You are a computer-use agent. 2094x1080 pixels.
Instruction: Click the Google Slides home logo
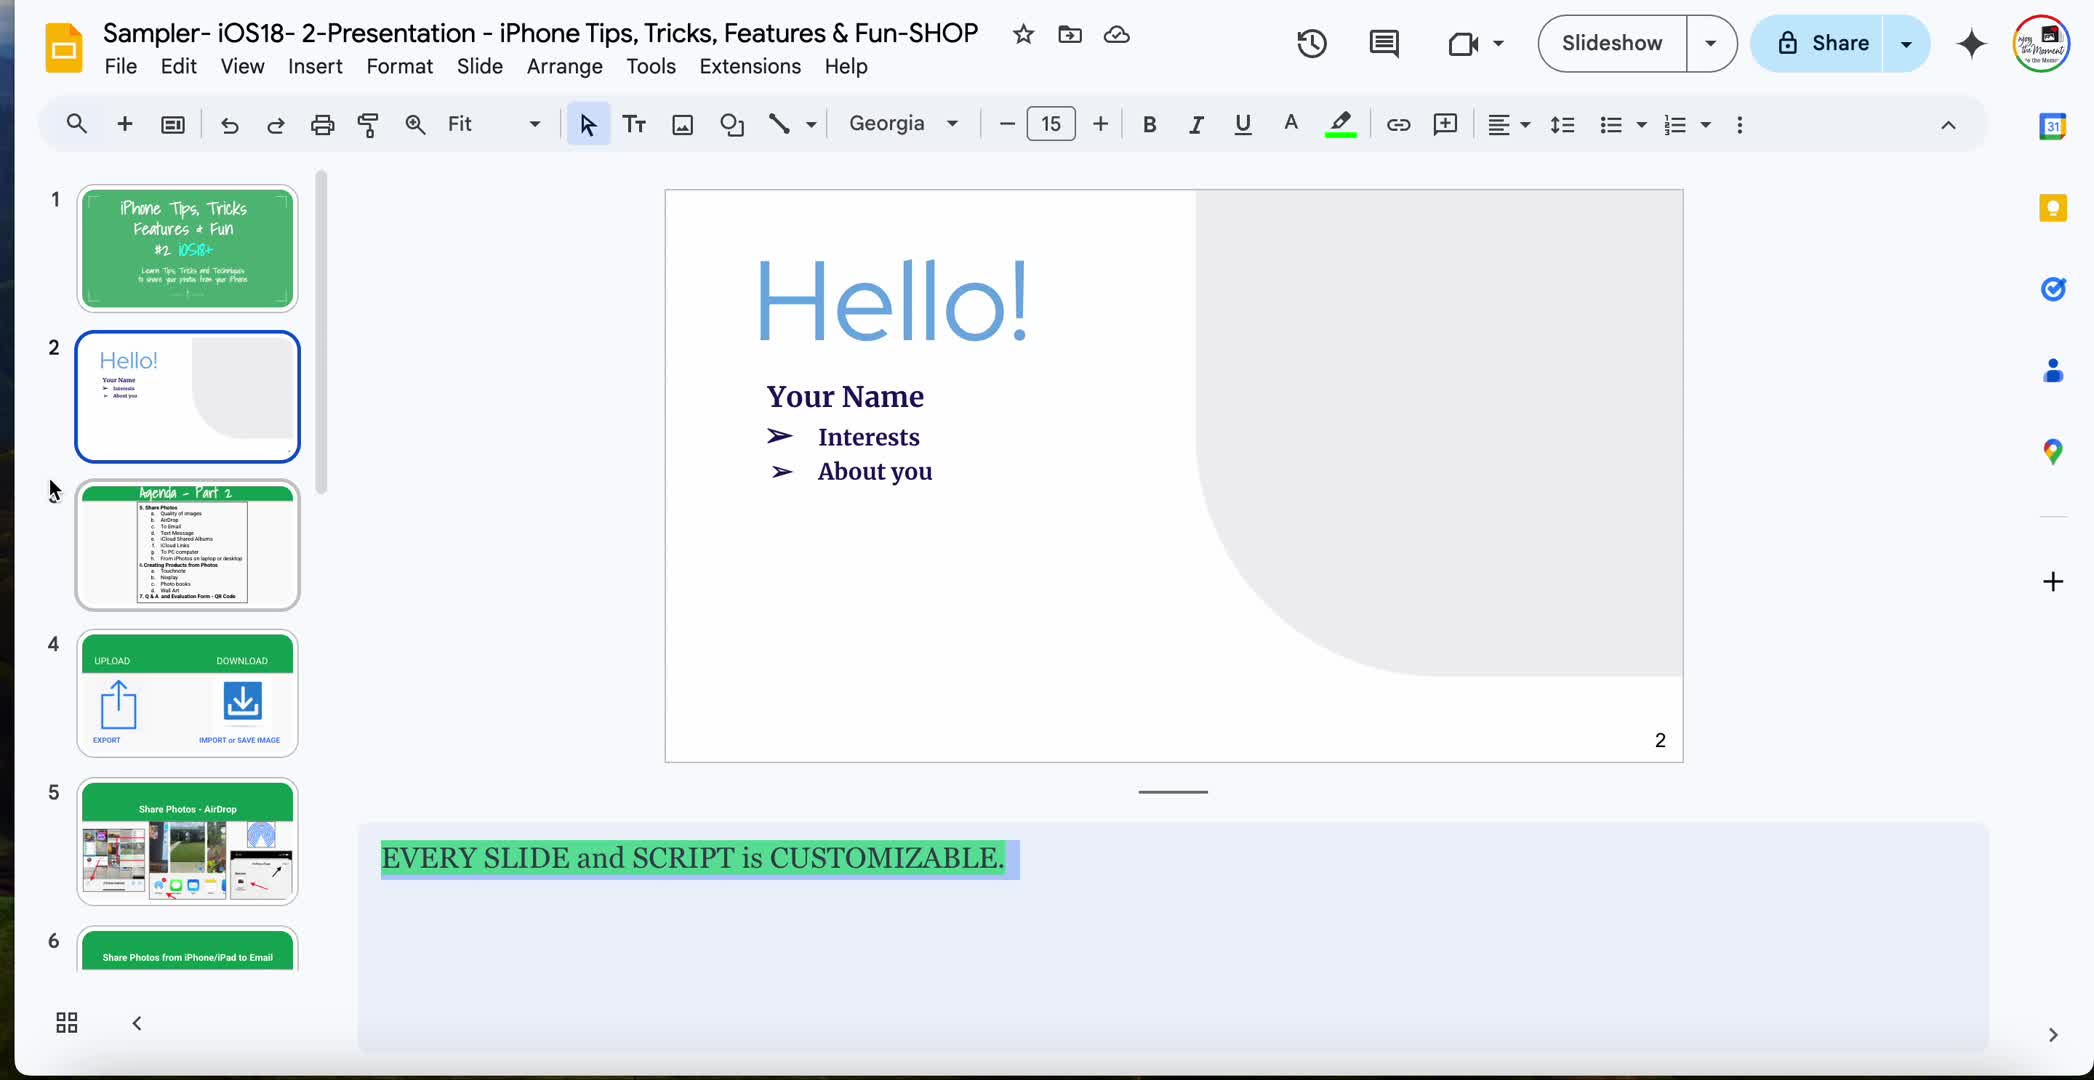[64, 48]
